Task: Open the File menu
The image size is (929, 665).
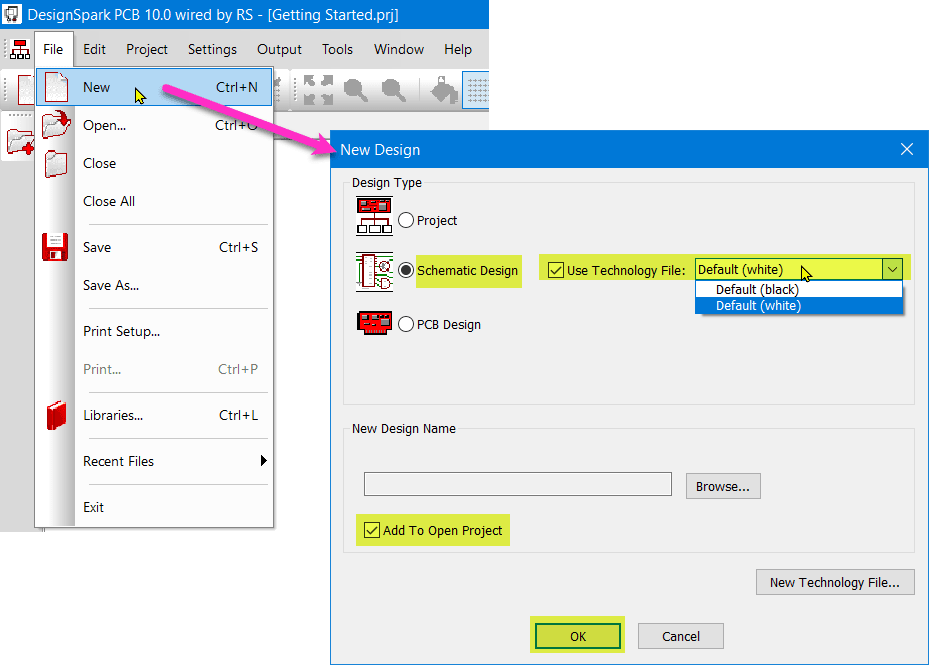Action: pyautogui.click(x=53, y=49)
